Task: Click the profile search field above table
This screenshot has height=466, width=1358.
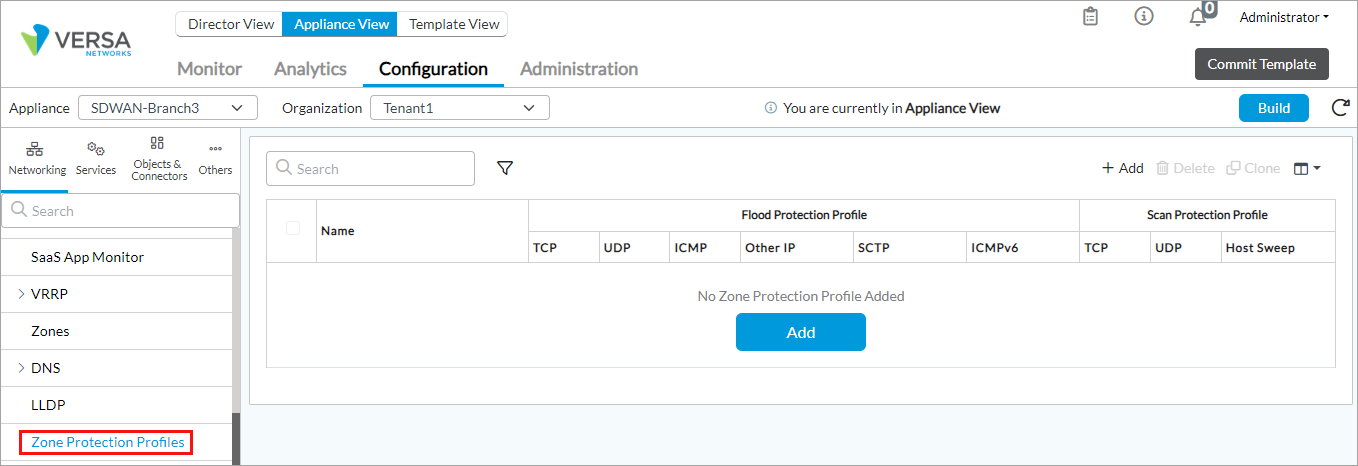Action: click(x=371, y=169)
